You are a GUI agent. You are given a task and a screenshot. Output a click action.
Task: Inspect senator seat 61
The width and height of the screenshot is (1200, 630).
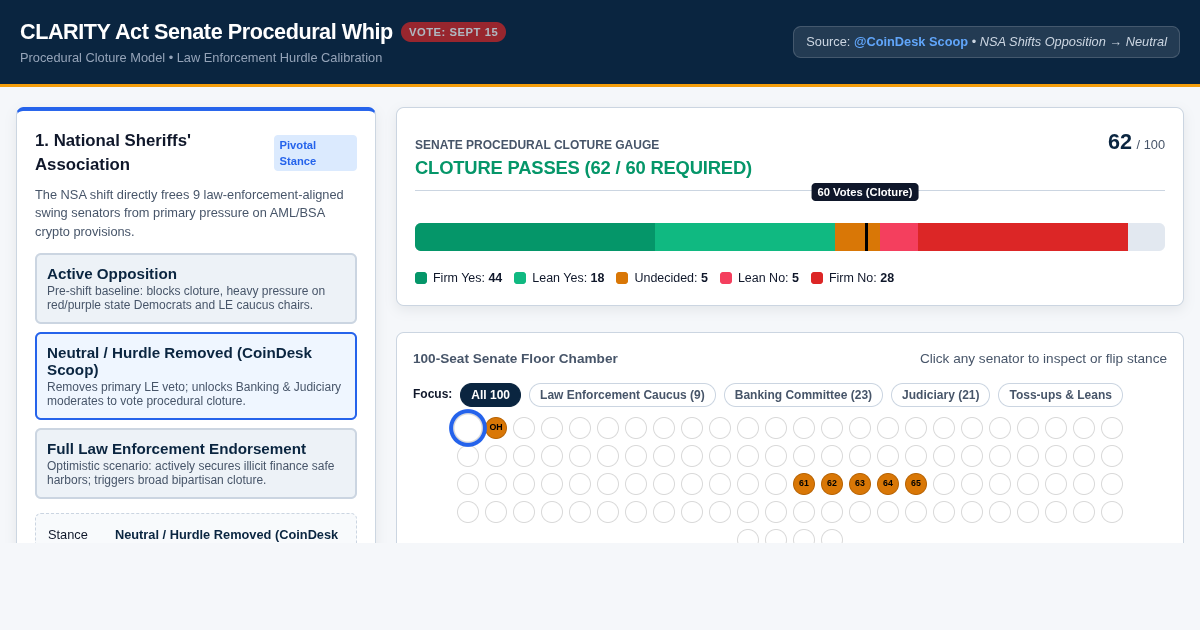point(804,484)
